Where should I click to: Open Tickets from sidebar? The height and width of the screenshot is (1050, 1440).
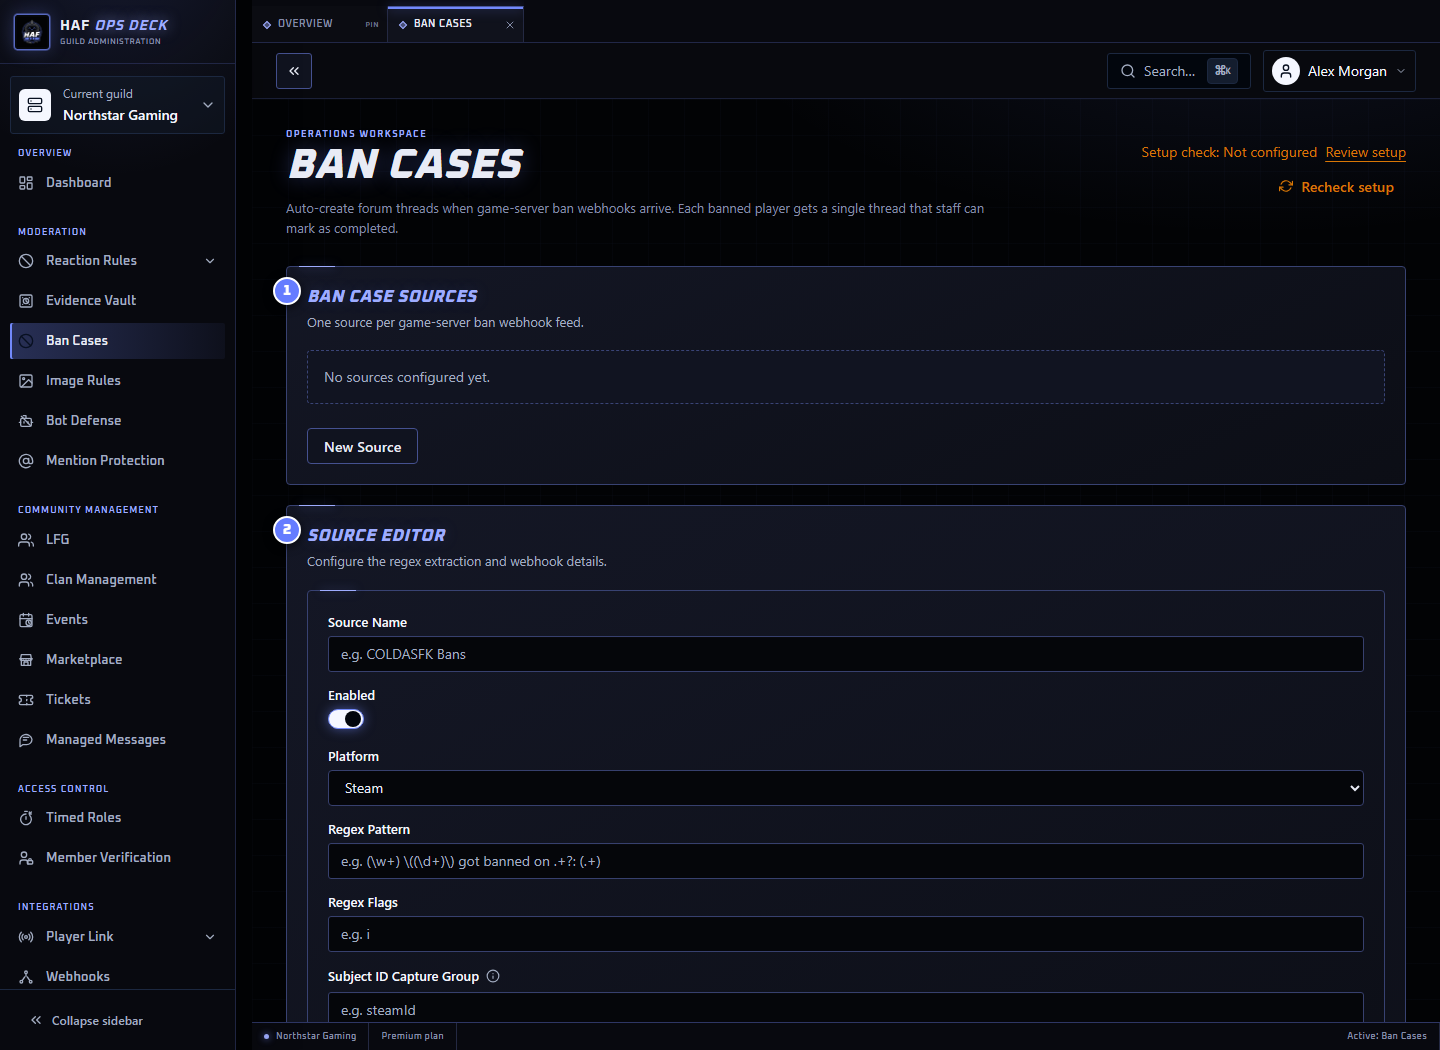[118, 700]
